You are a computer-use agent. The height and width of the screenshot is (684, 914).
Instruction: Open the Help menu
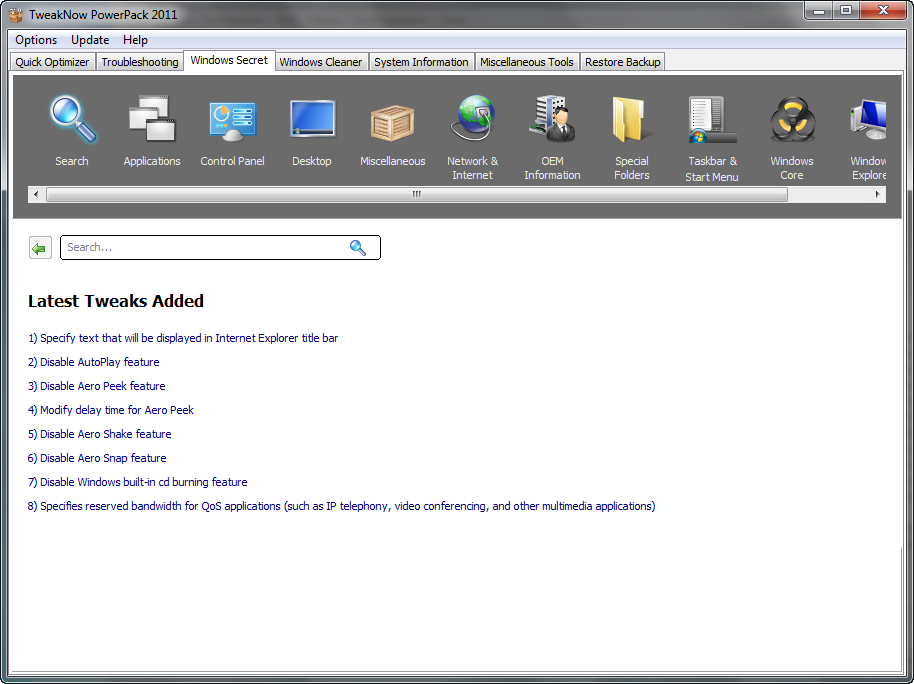pyautogui.click(x=135, y=40)
